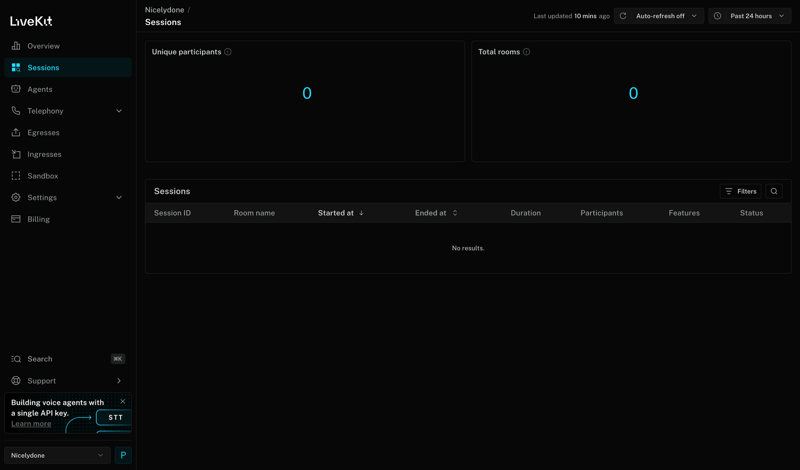Click the Participants column header

(x=602, y=213)
